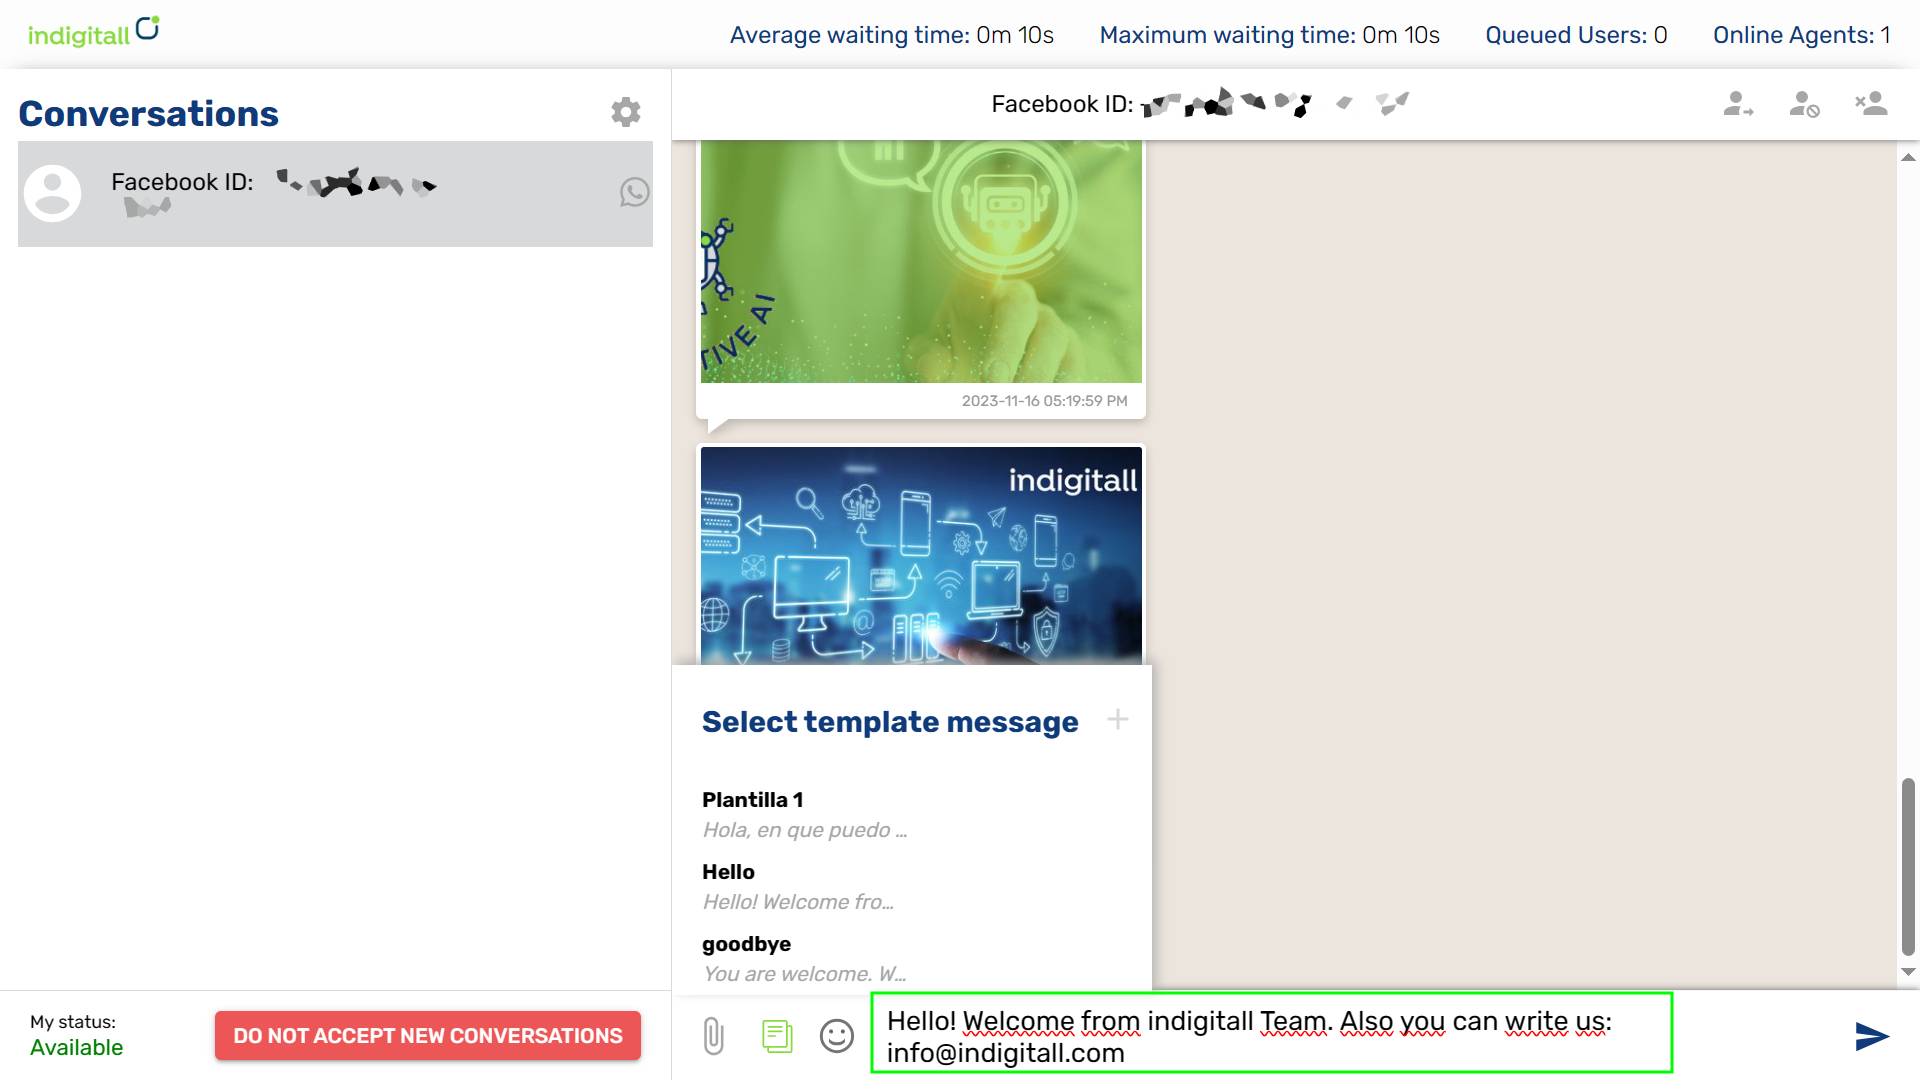The width and height of the screenshot is (1920, 1080).
Task: Open conversations settings gear
Action: click(626, 112)
